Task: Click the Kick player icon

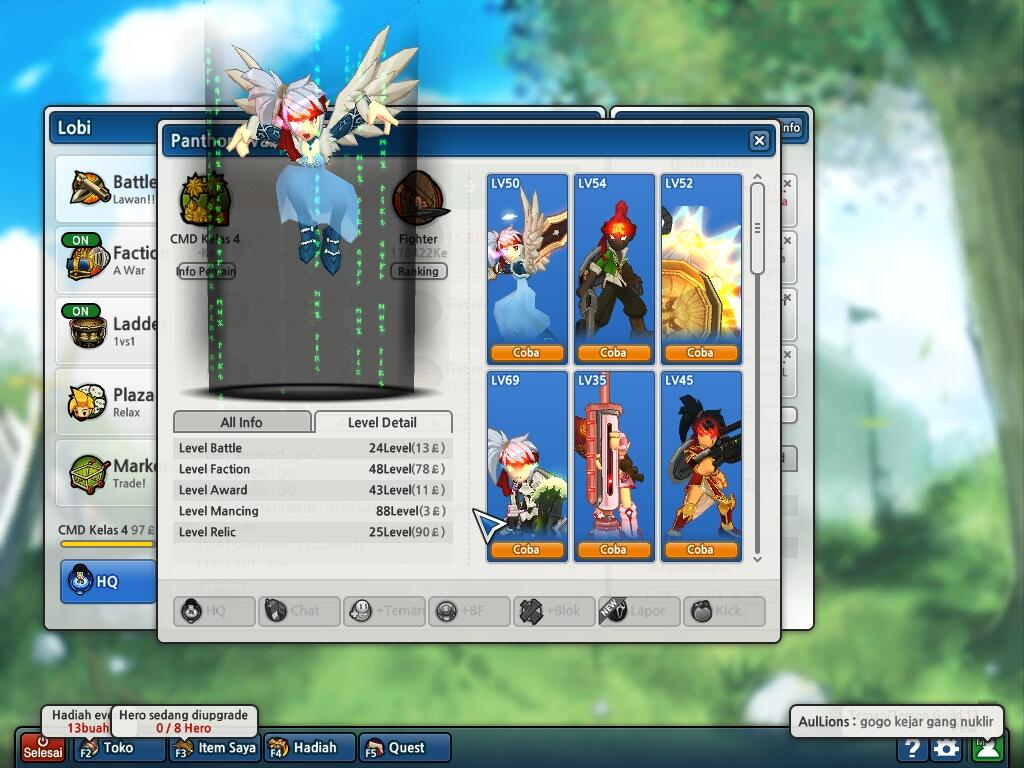Action: click(701, 611)
